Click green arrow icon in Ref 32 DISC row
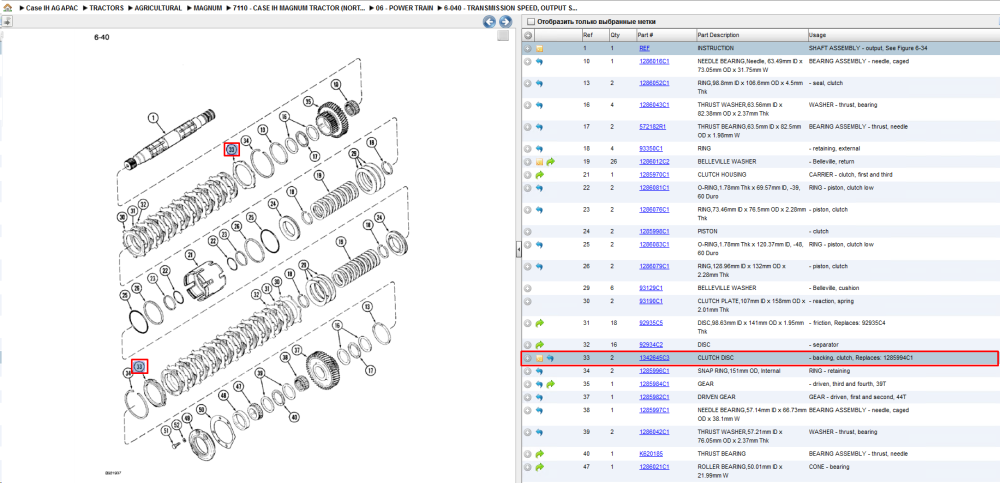 539,345
